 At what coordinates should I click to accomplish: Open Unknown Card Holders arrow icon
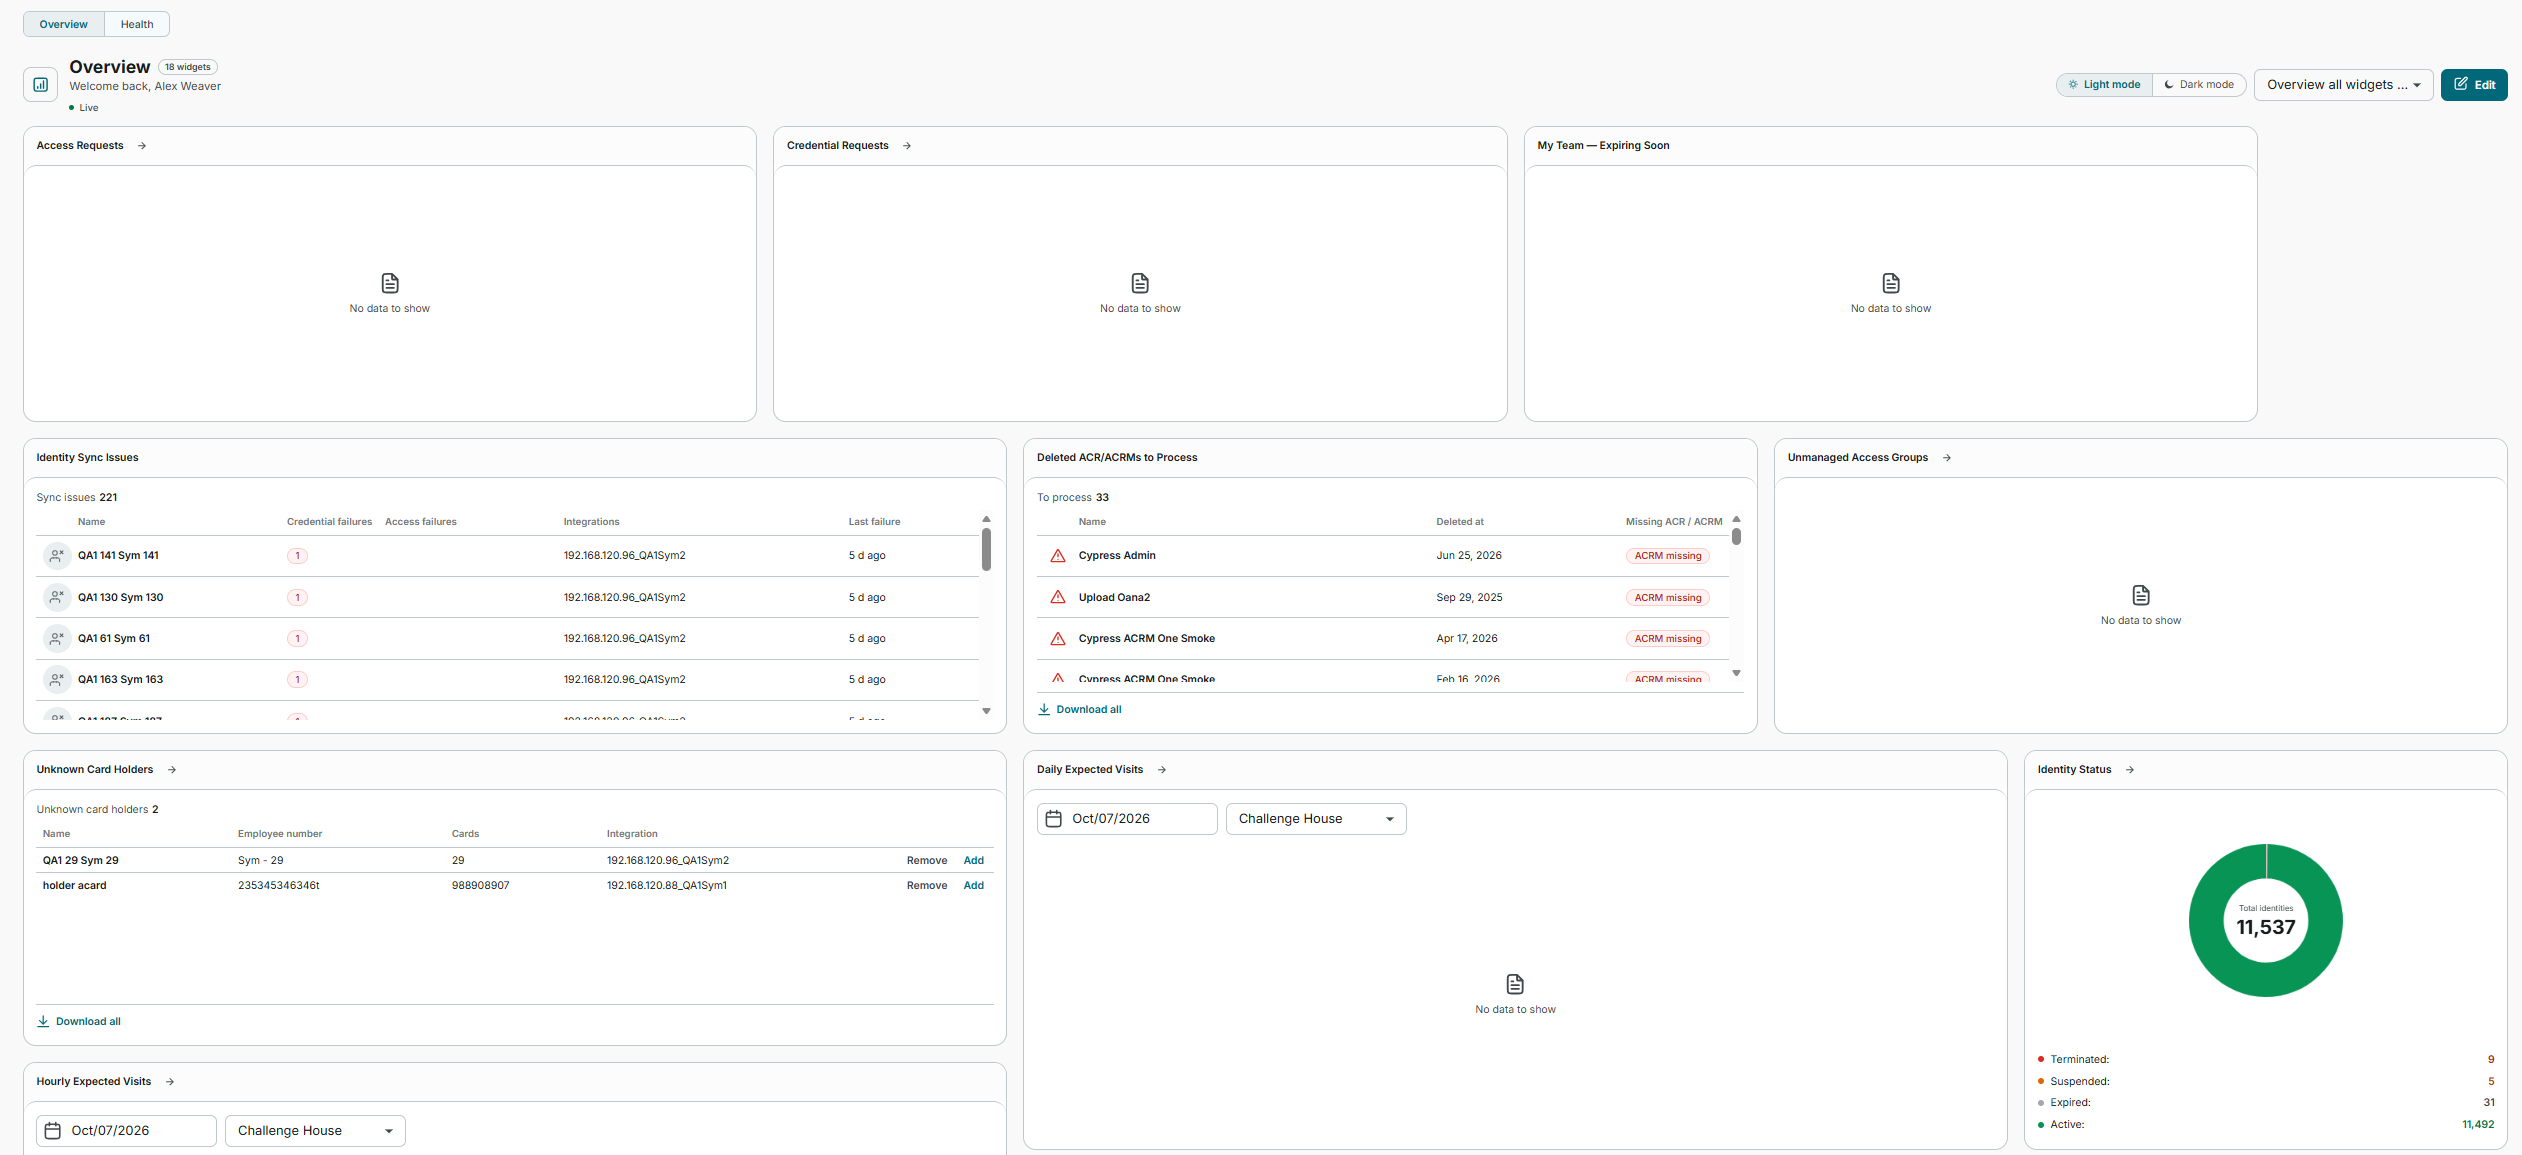coord(172,770)
